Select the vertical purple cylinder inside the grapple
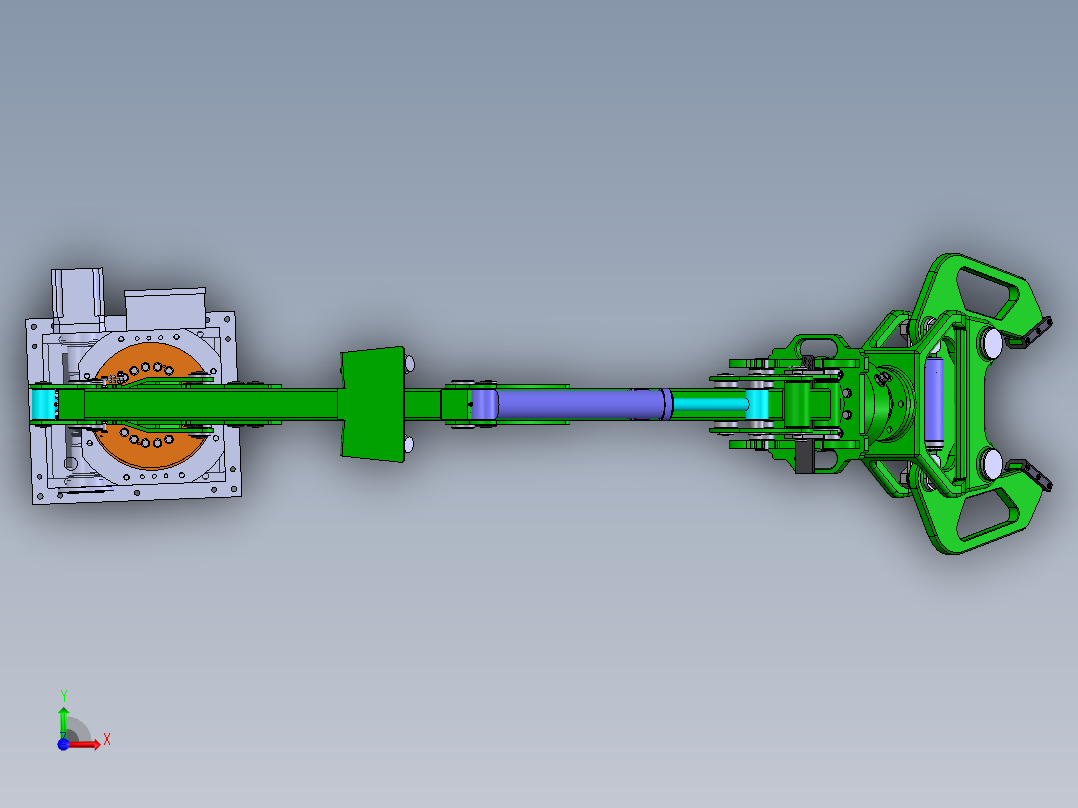Screen dimensions: 1078x808 click(934, 402)
